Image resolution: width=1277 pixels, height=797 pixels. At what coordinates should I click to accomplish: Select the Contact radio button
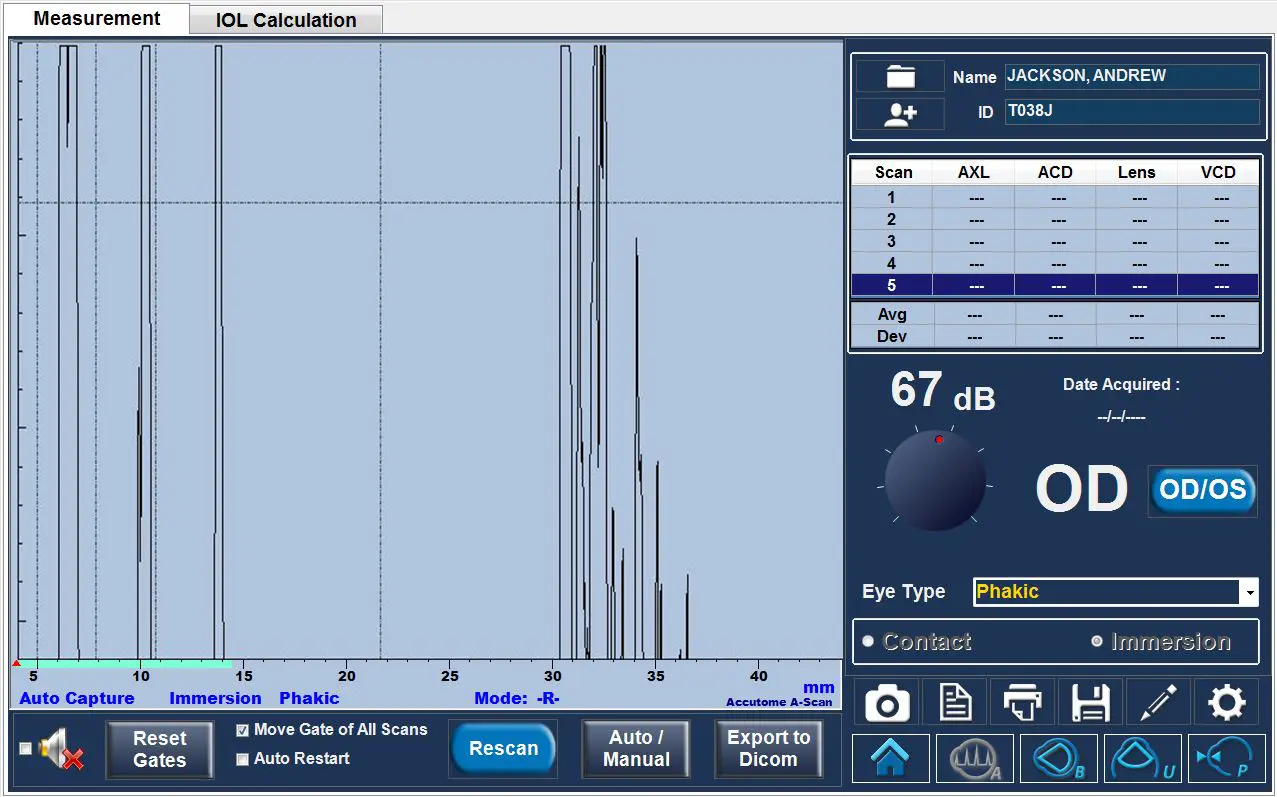[868, 641]
